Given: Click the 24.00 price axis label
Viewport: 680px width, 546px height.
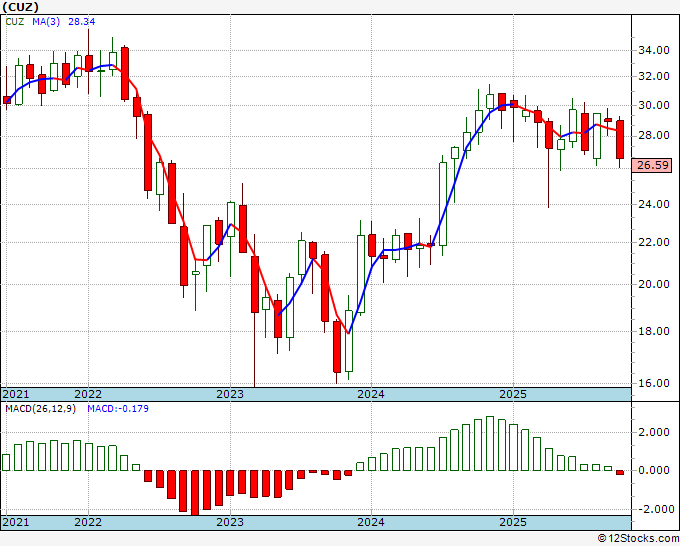Looking at the screenshot, I should [654, 204].
